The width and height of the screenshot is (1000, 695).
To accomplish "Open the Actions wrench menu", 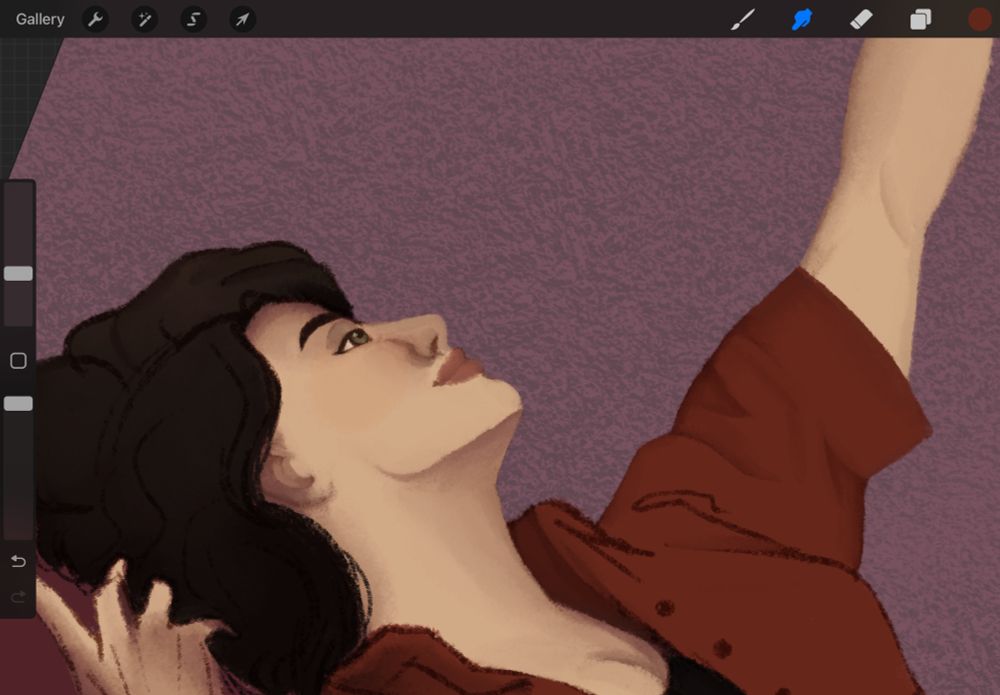I will click(x=95, y=19).
